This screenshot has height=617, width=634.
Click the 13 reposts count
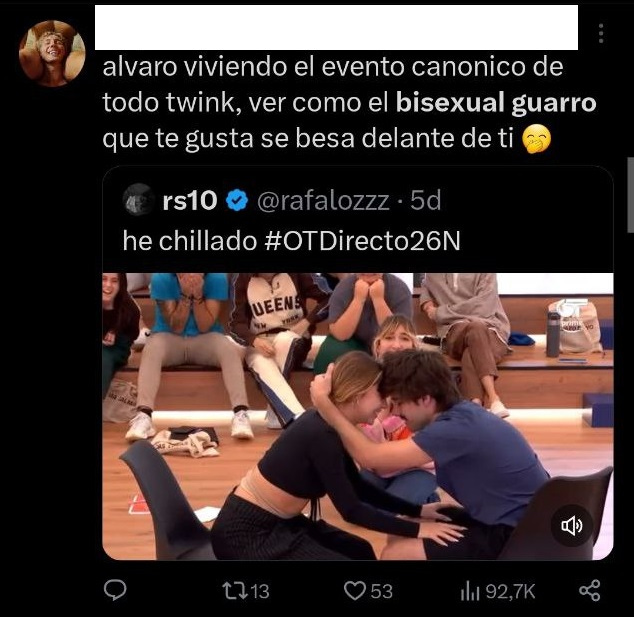point(261,591)
